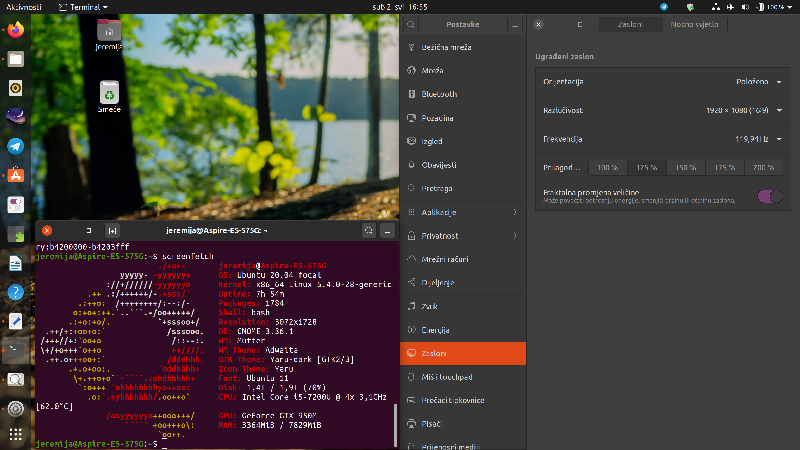Launch Firefox from the dock
The height and width of the screenshot is (450, 800).
16,30
